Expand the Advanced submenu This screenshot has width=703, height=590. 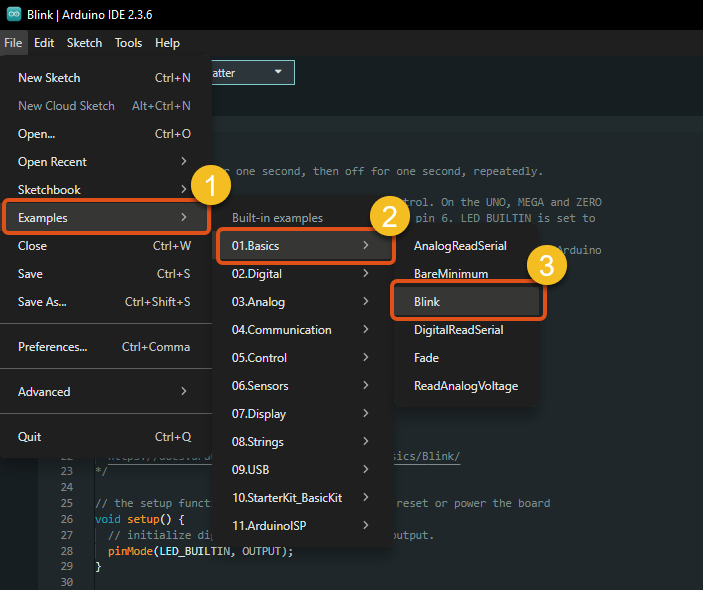pyautogui.click(x=106, y=392)
